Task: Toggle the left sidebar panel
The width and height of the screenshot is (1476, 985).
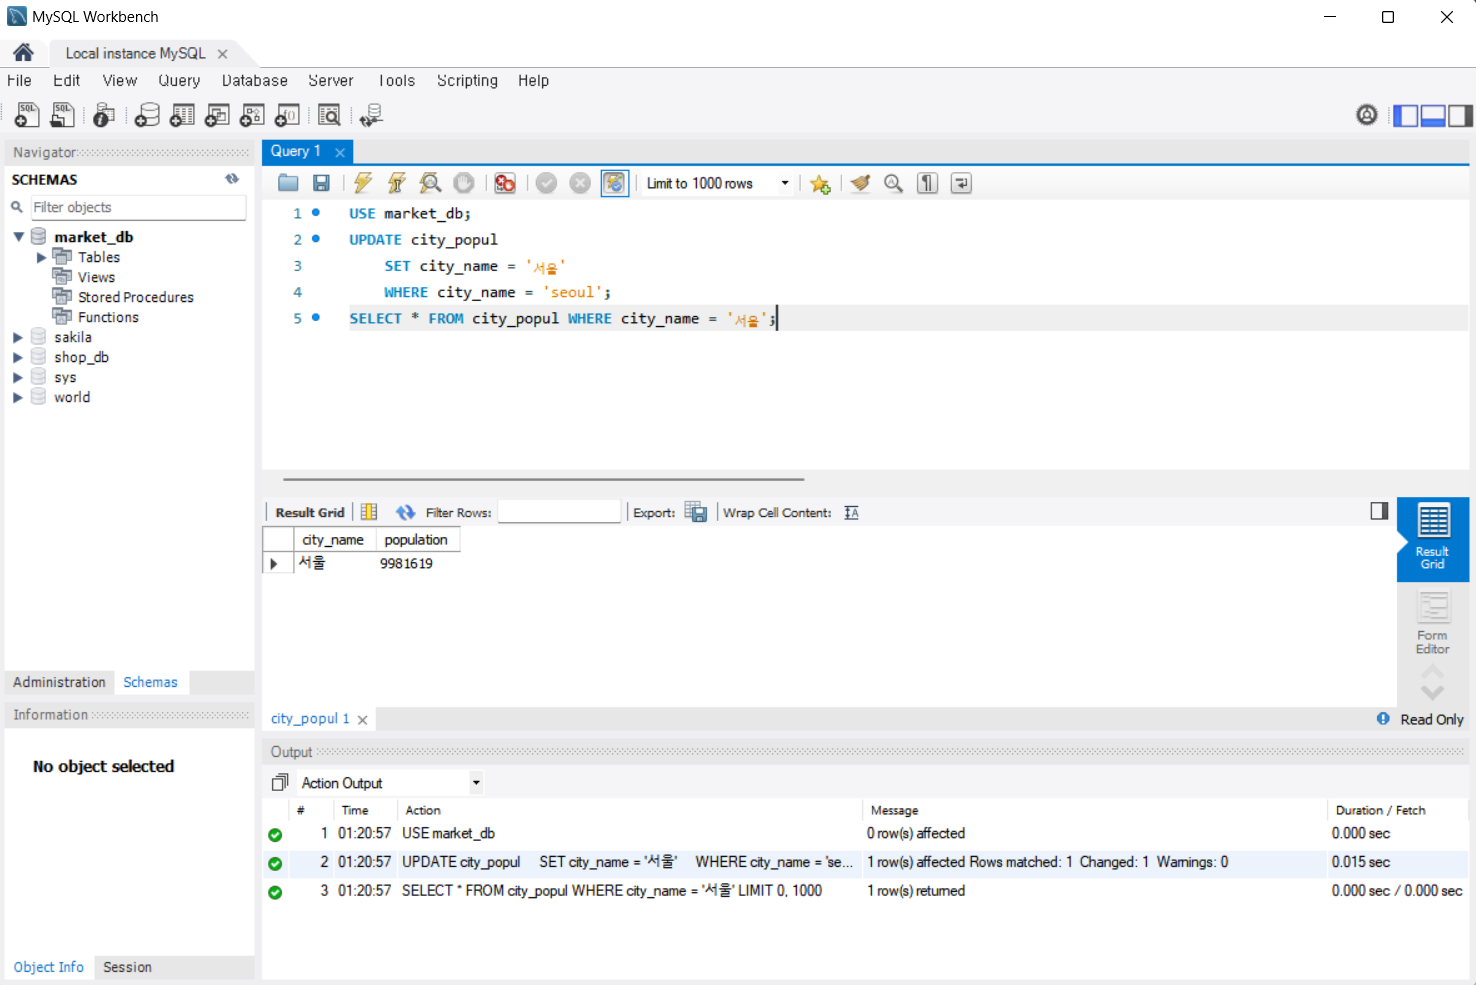Action: coord(1406,116)
